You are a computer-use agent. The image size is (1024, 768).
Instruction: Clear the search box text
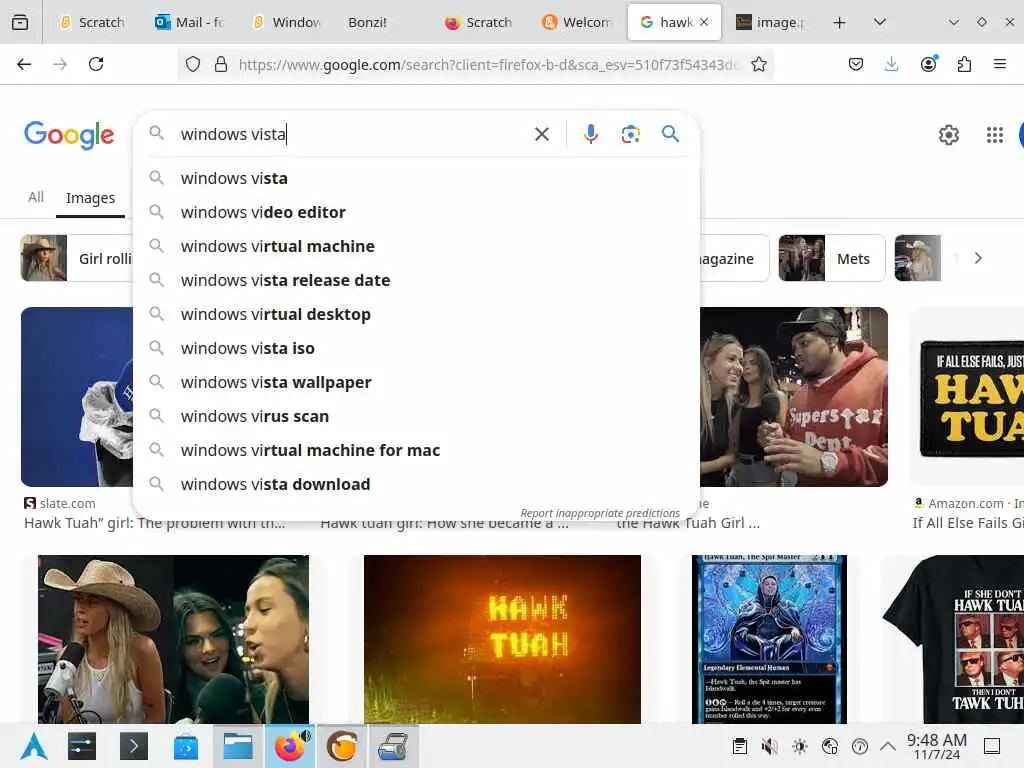pos(541,134)
